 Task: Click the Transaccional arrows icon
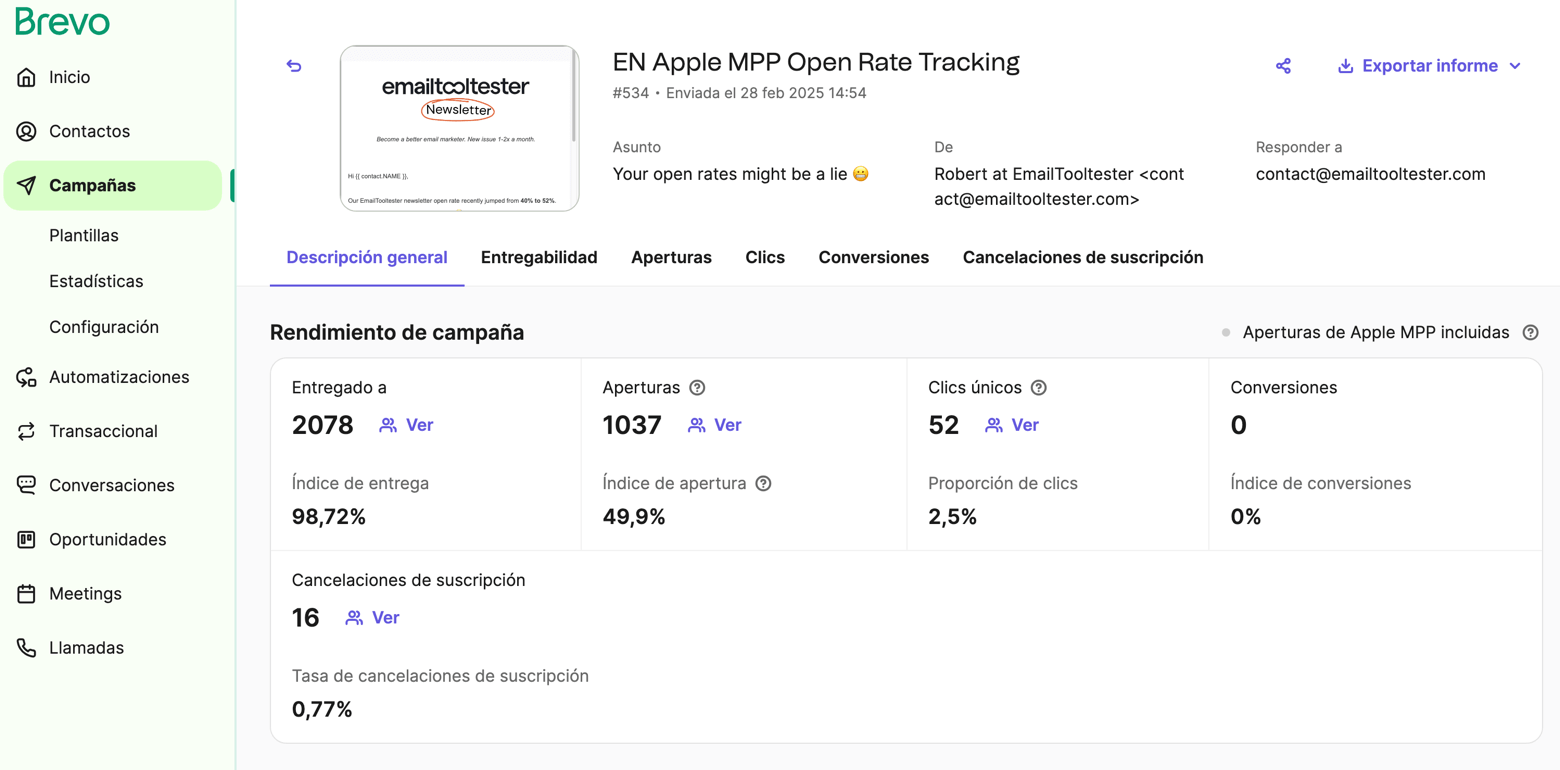click(x=27, y=431)
